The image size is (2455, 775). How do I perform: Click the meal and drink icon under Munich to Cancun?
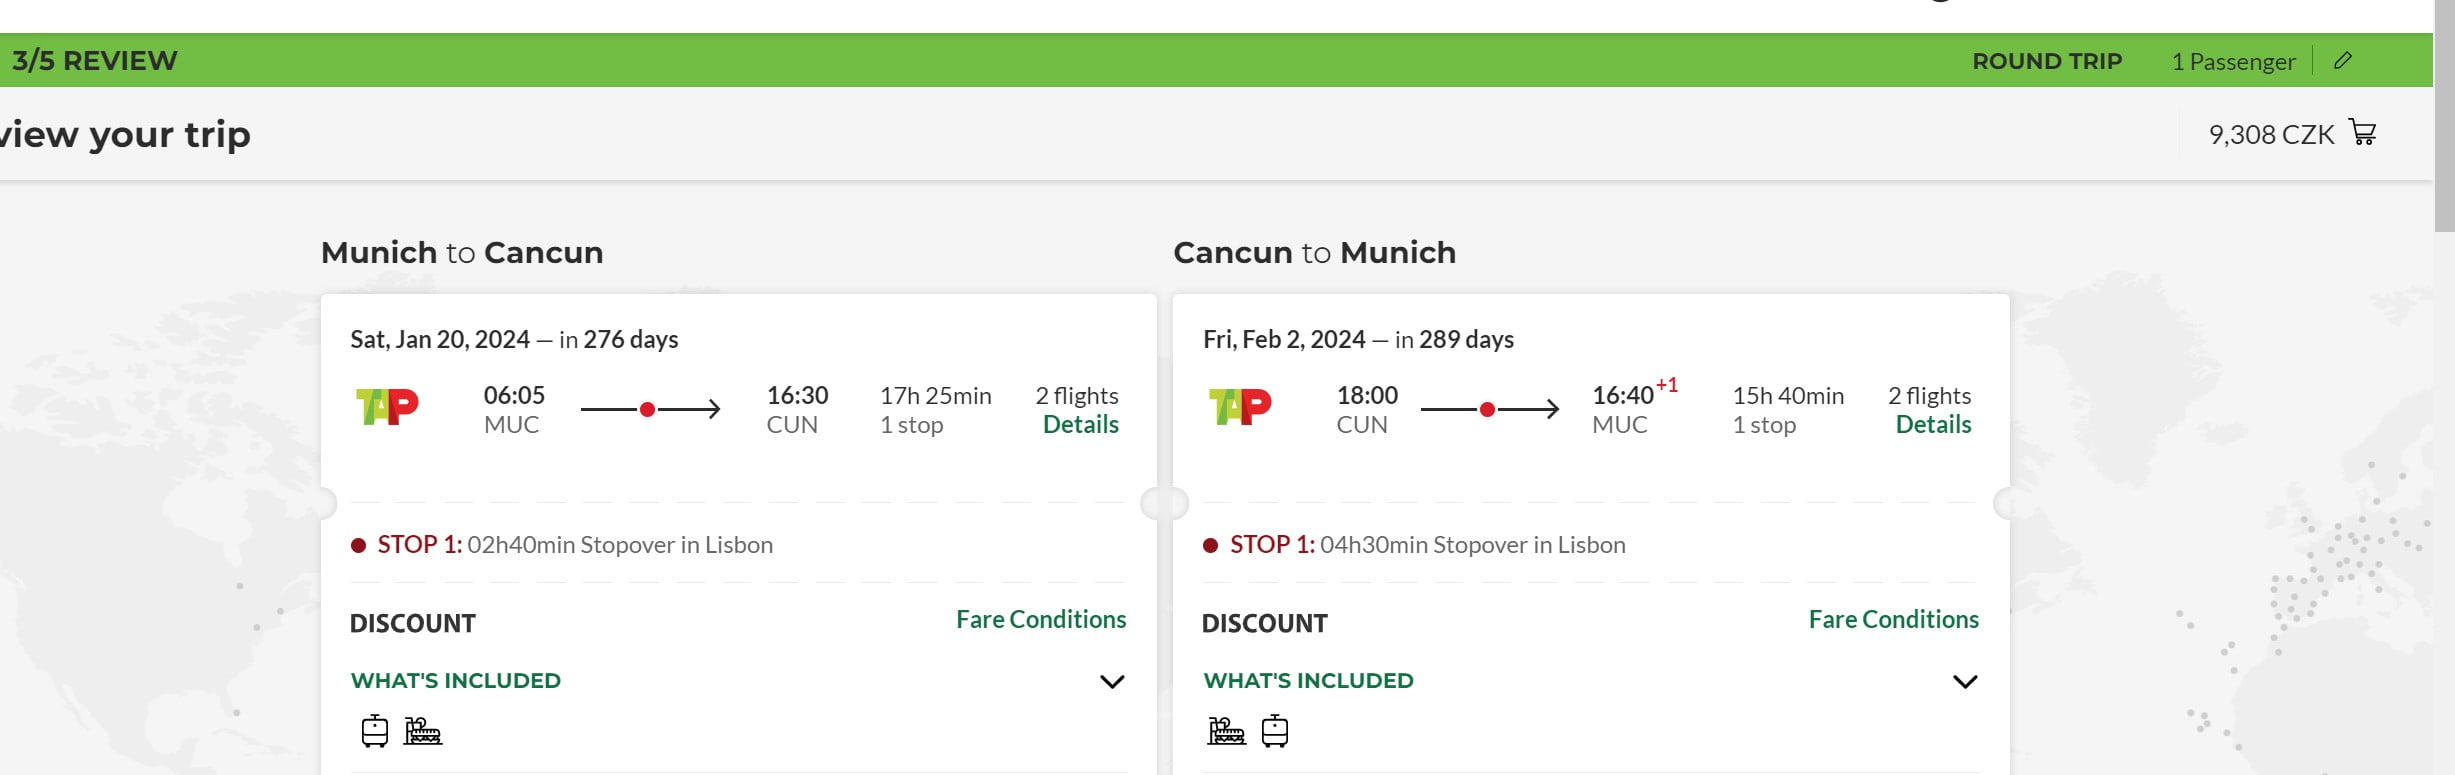pos(423,731)
